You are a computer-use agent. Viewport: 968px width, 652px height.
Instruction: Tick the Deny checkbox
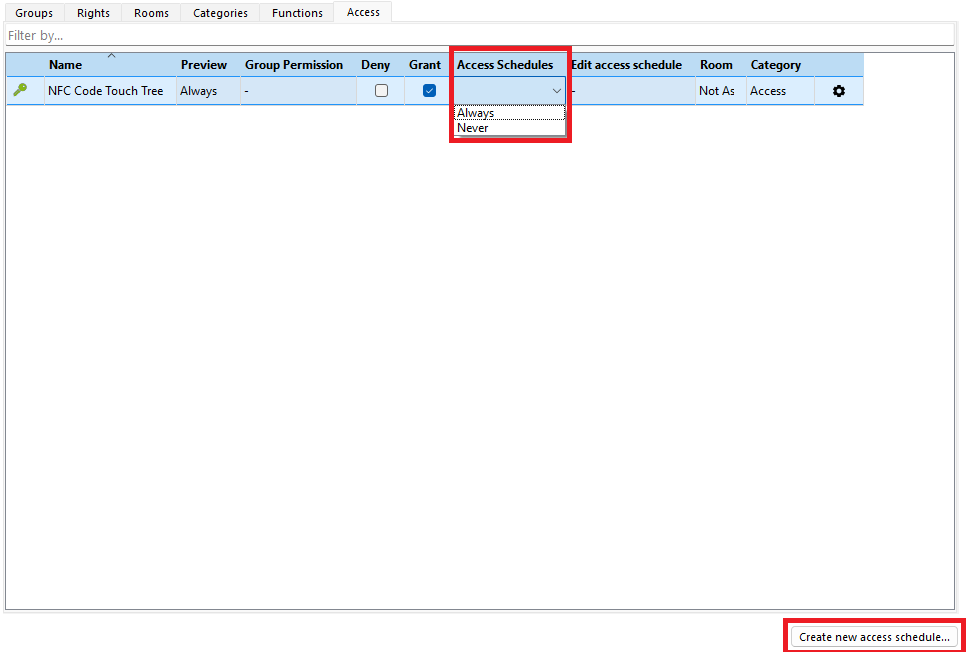click(381, 91)
